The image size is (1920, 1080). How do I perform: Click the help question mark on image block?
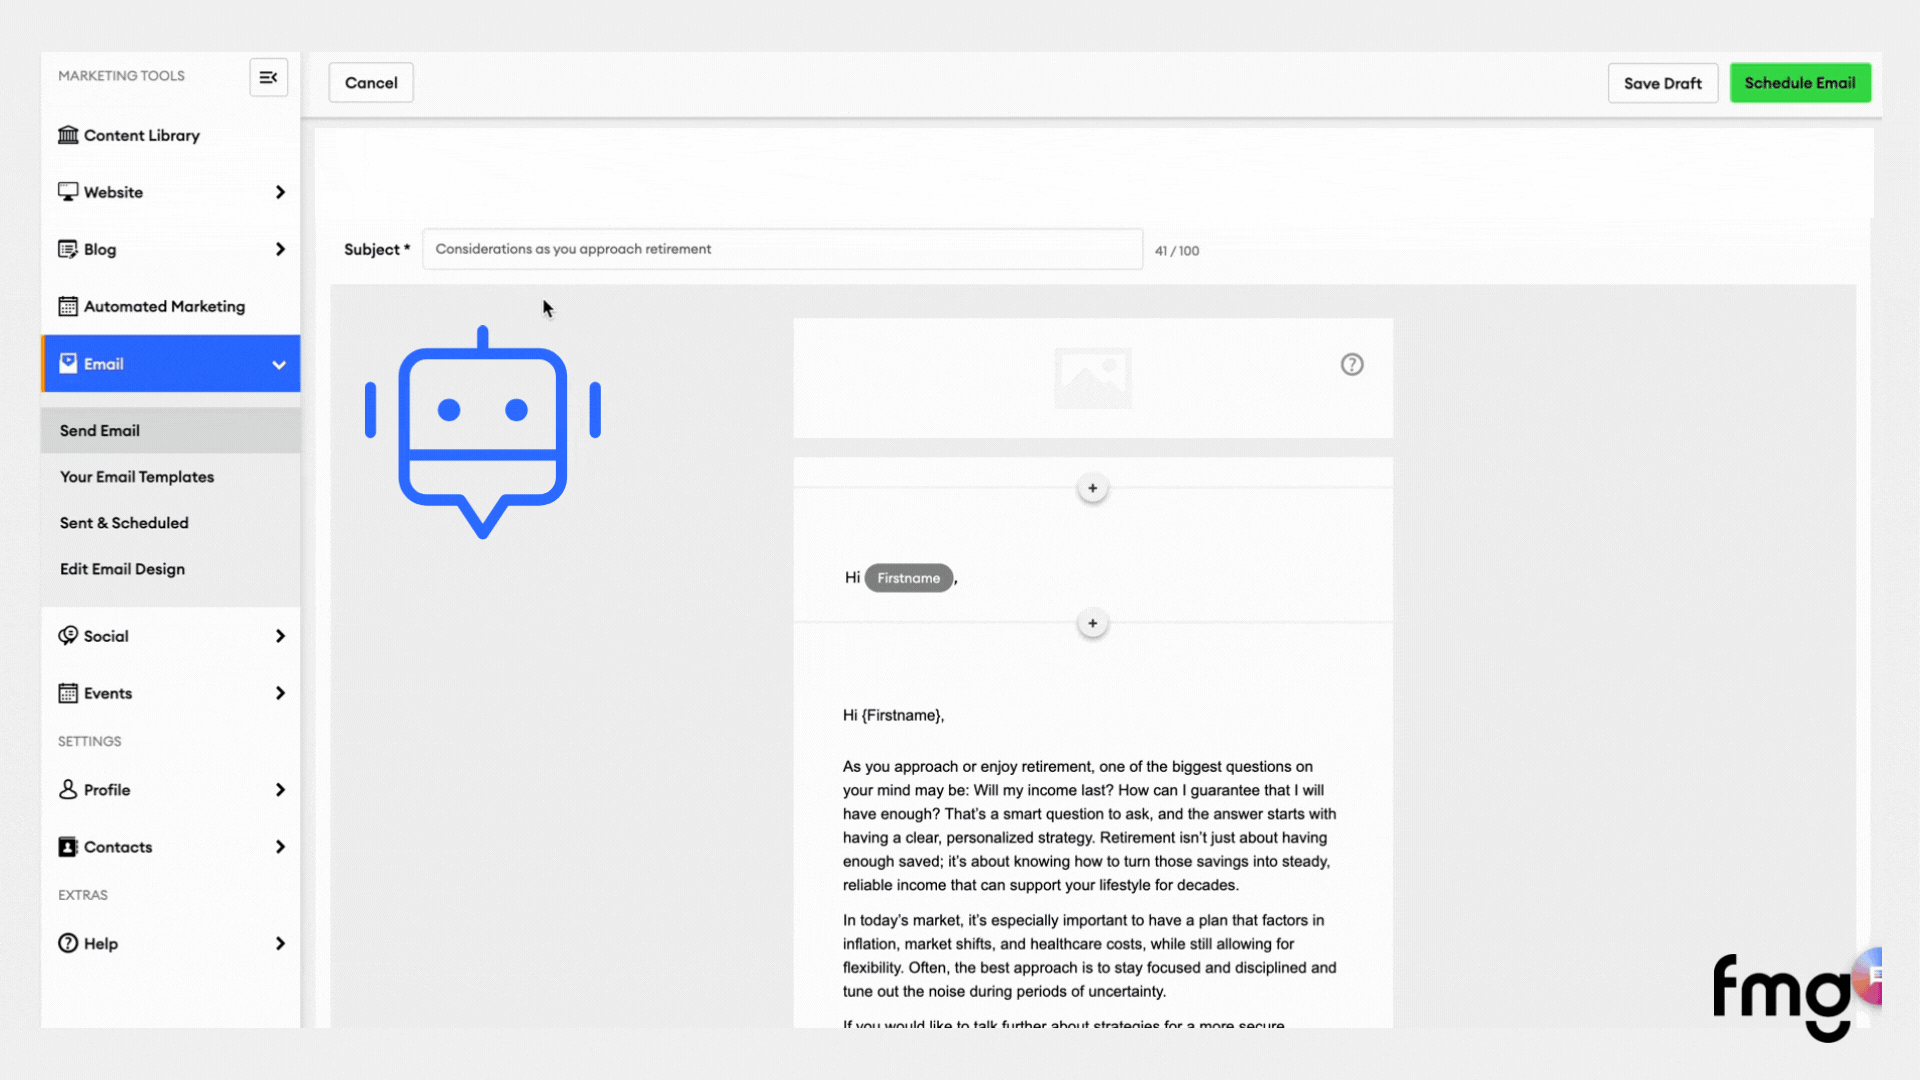(1352, 365)
